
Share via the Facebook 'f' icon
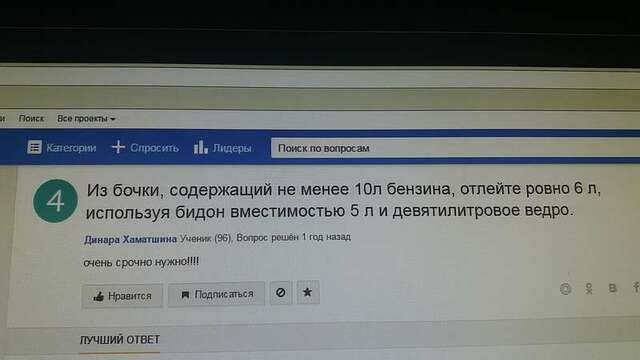[x=636, y=287]
